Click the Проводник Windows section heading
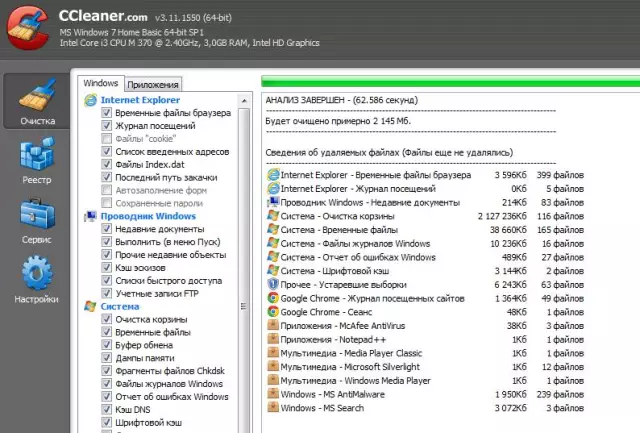 148,216
